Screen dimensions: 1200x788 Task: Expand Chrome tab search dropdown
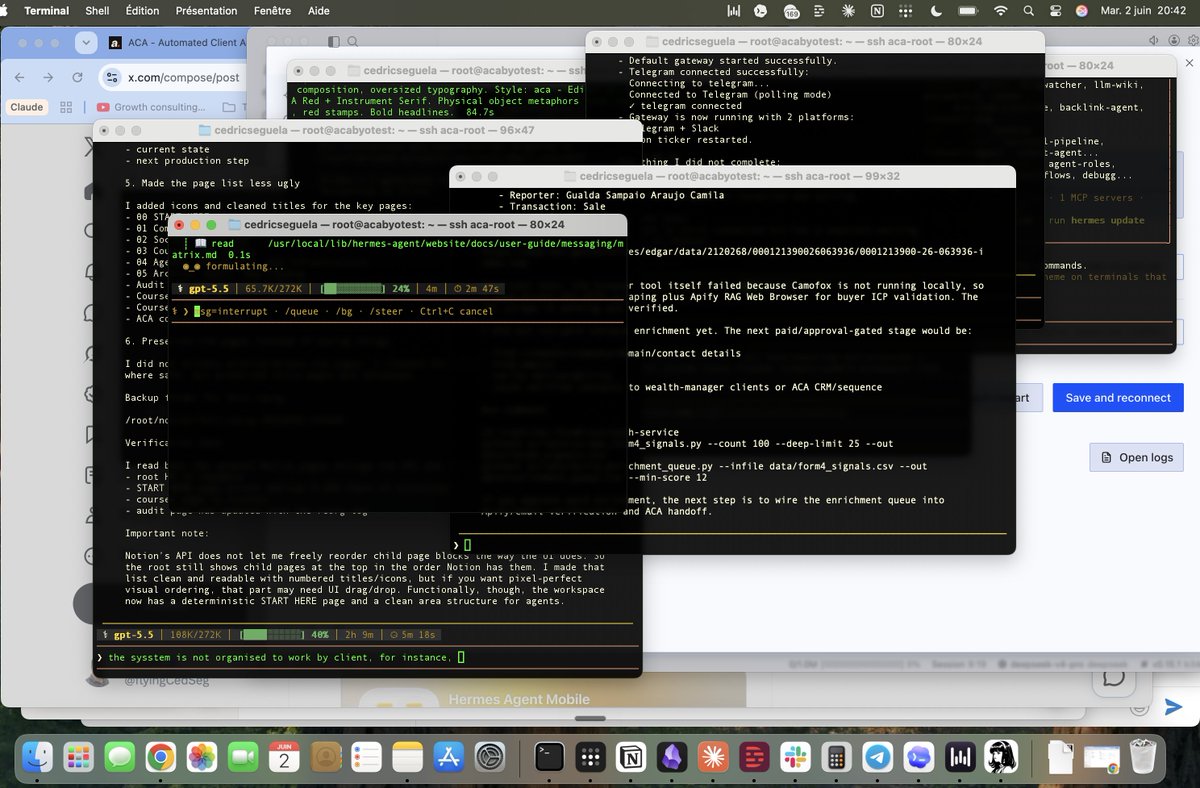pyautogui.click(x=84, y=44)
